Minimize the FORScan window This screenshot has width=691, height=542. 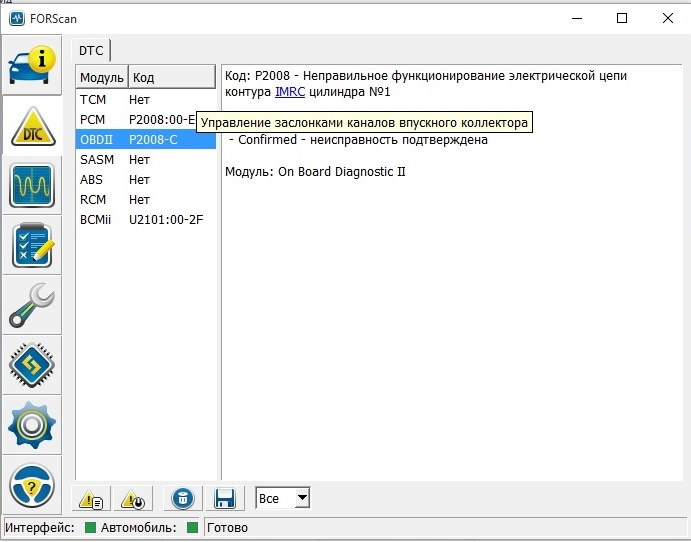[577, 18]
